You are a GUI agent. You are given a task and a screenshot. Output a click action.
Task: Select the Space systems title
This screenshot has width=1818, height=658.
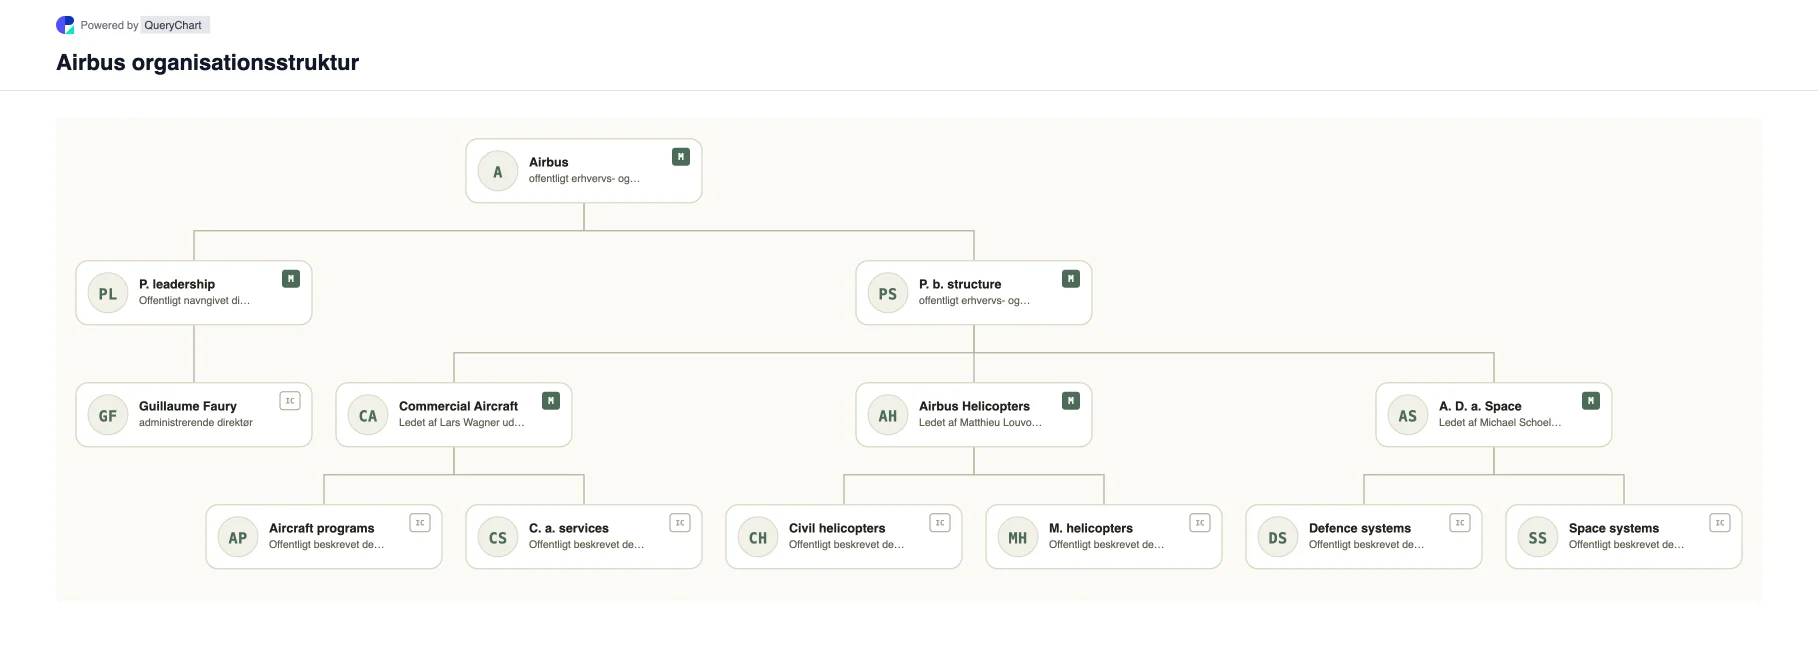(x=1614, y=528)
